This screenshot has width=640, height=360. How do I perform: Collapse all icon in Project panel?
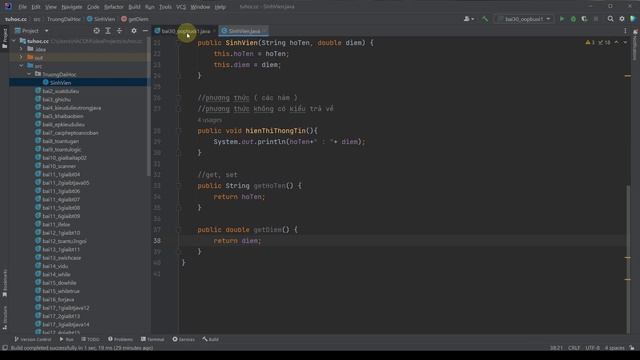(x=119, y=31)
